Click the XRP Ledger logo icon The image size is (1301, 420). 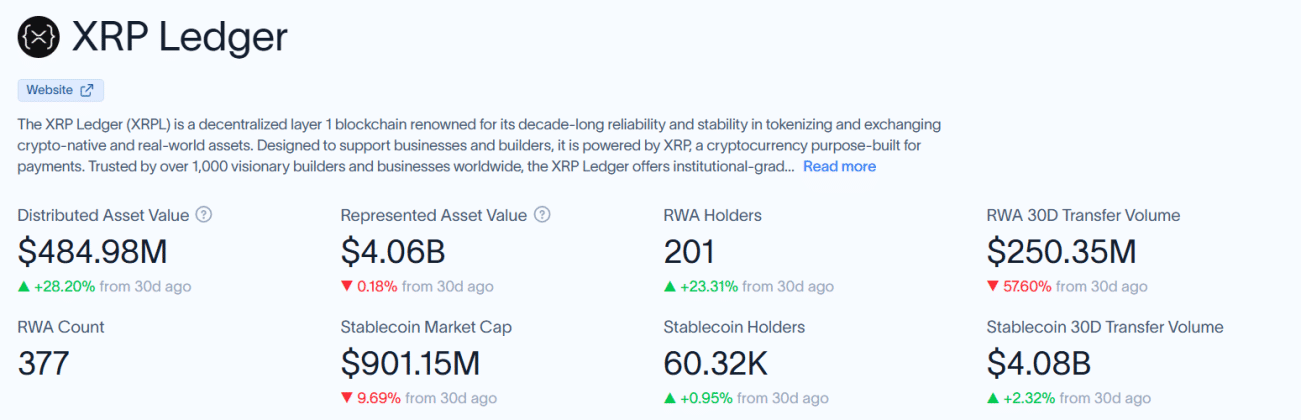tap(39, 38)
